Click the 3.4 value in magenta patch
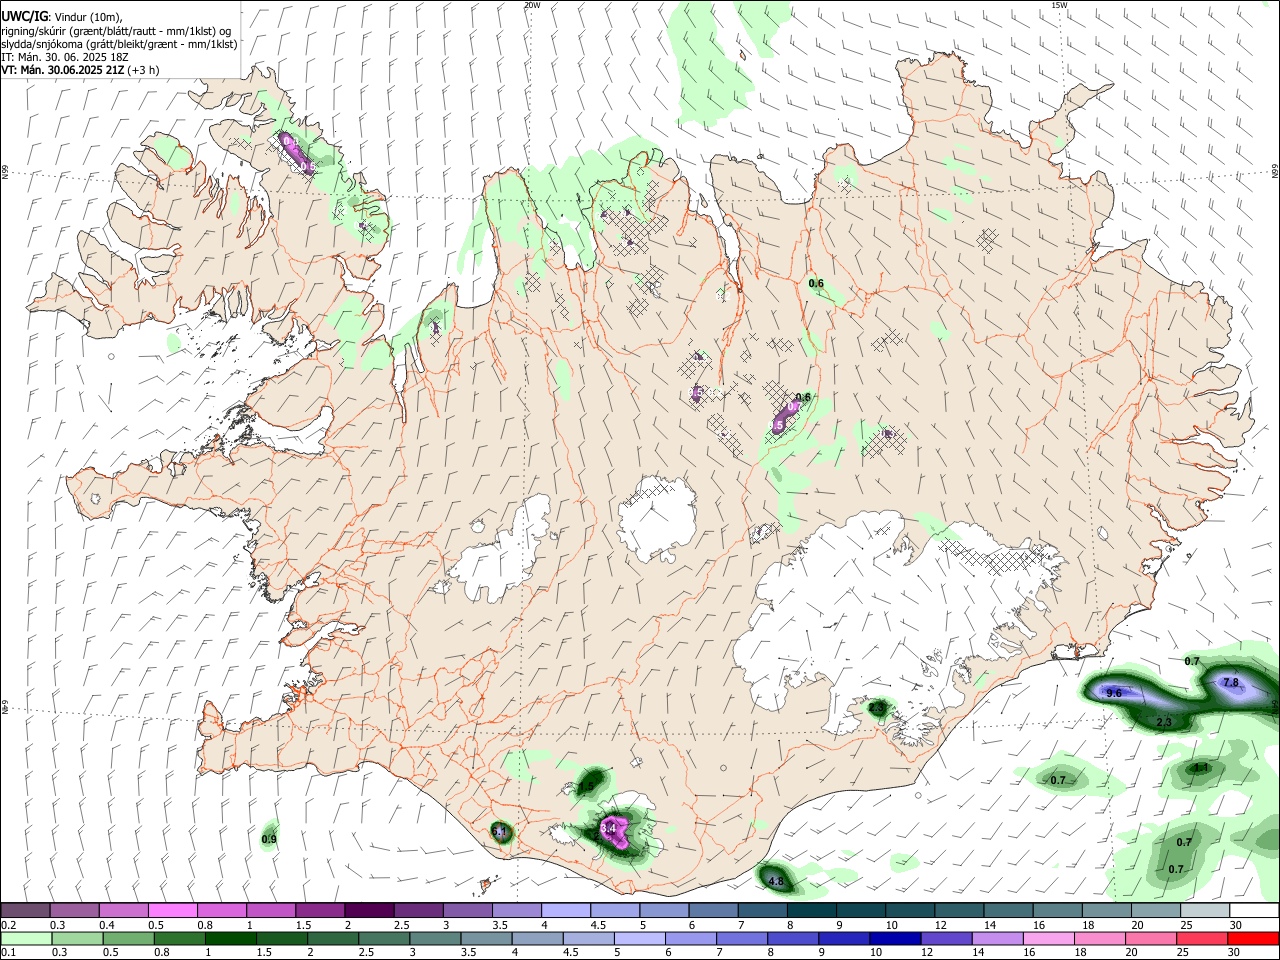1280x960 pixels. tap(608, 829)
